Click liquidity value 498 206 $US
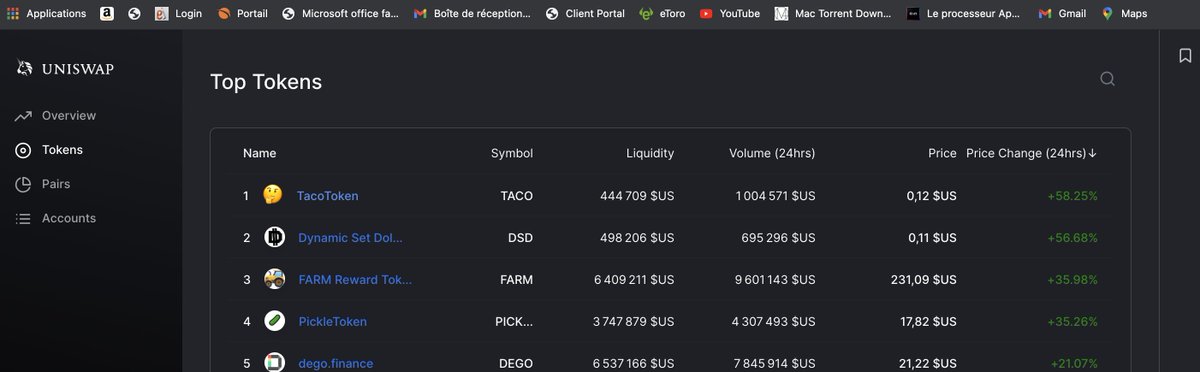This screenshot has width=1200, height=372. (637, 238)
